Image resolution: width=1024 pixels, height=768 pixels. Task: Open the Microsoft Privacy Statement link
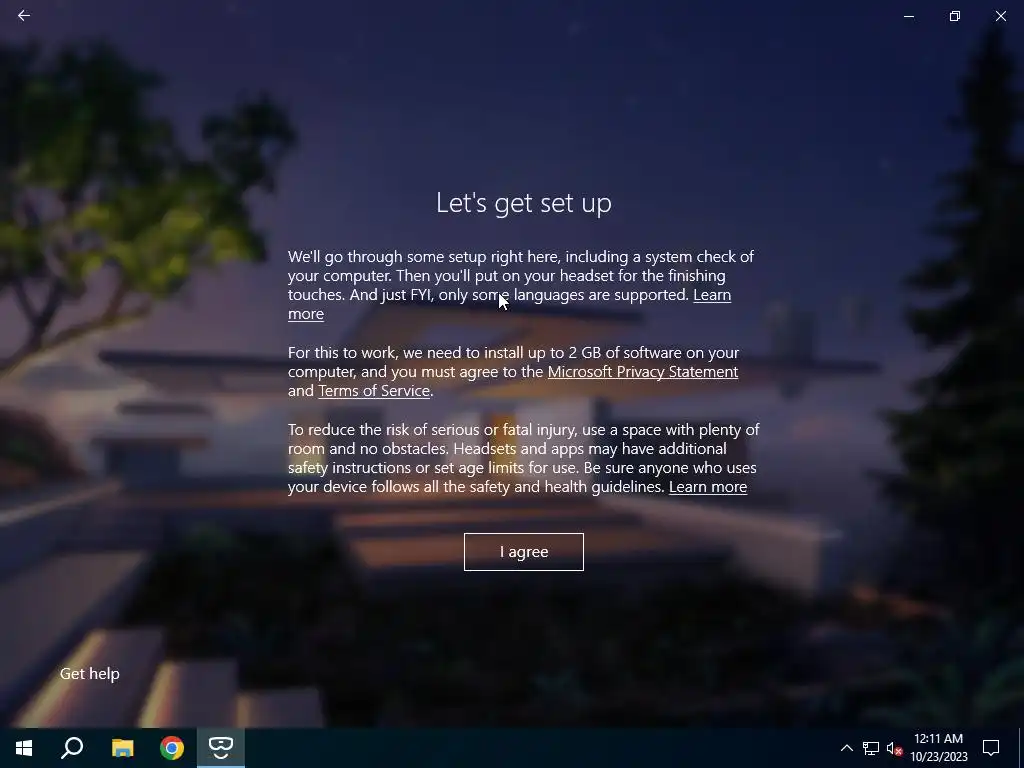[x=643, y=372]
